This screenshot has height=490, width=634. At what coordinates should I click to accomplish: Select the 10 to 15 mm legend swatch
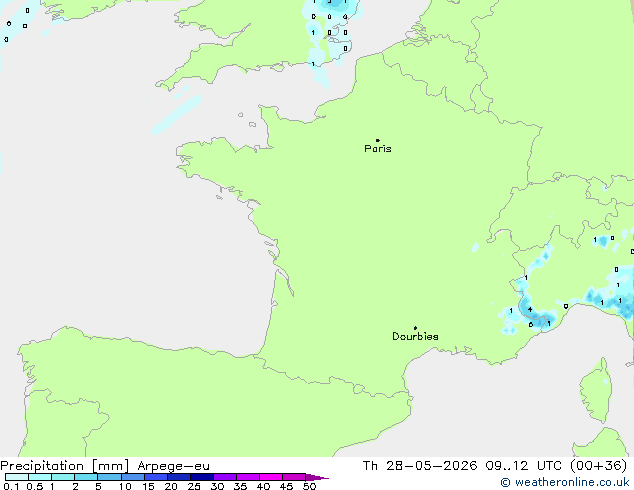point(133,477)
